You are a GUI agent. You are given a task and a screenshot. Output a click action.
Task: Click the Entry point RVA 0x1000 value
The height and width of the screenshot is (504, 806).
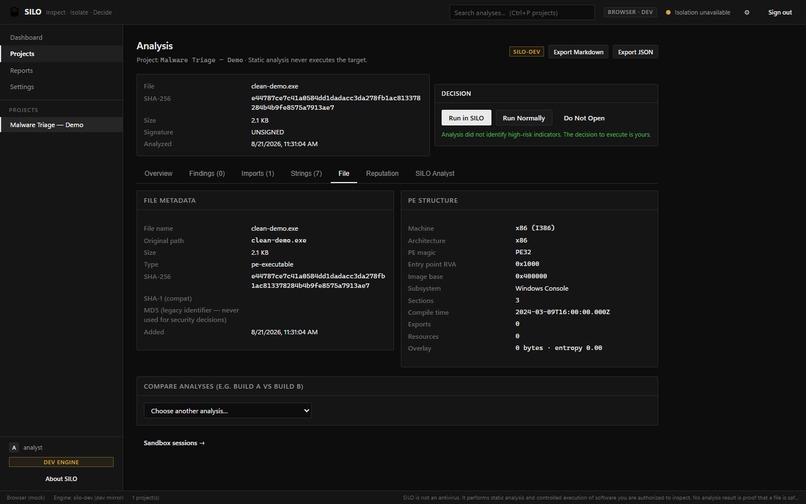[527, 264]
